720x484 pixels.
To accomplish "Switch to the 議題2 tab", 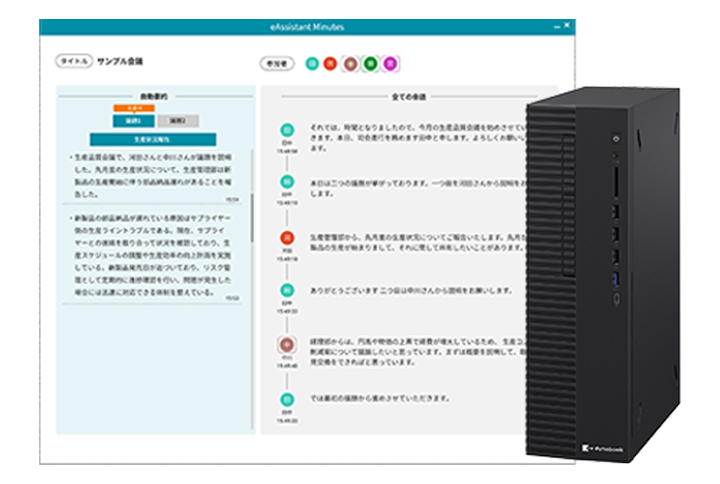I will tap(177, 121).
